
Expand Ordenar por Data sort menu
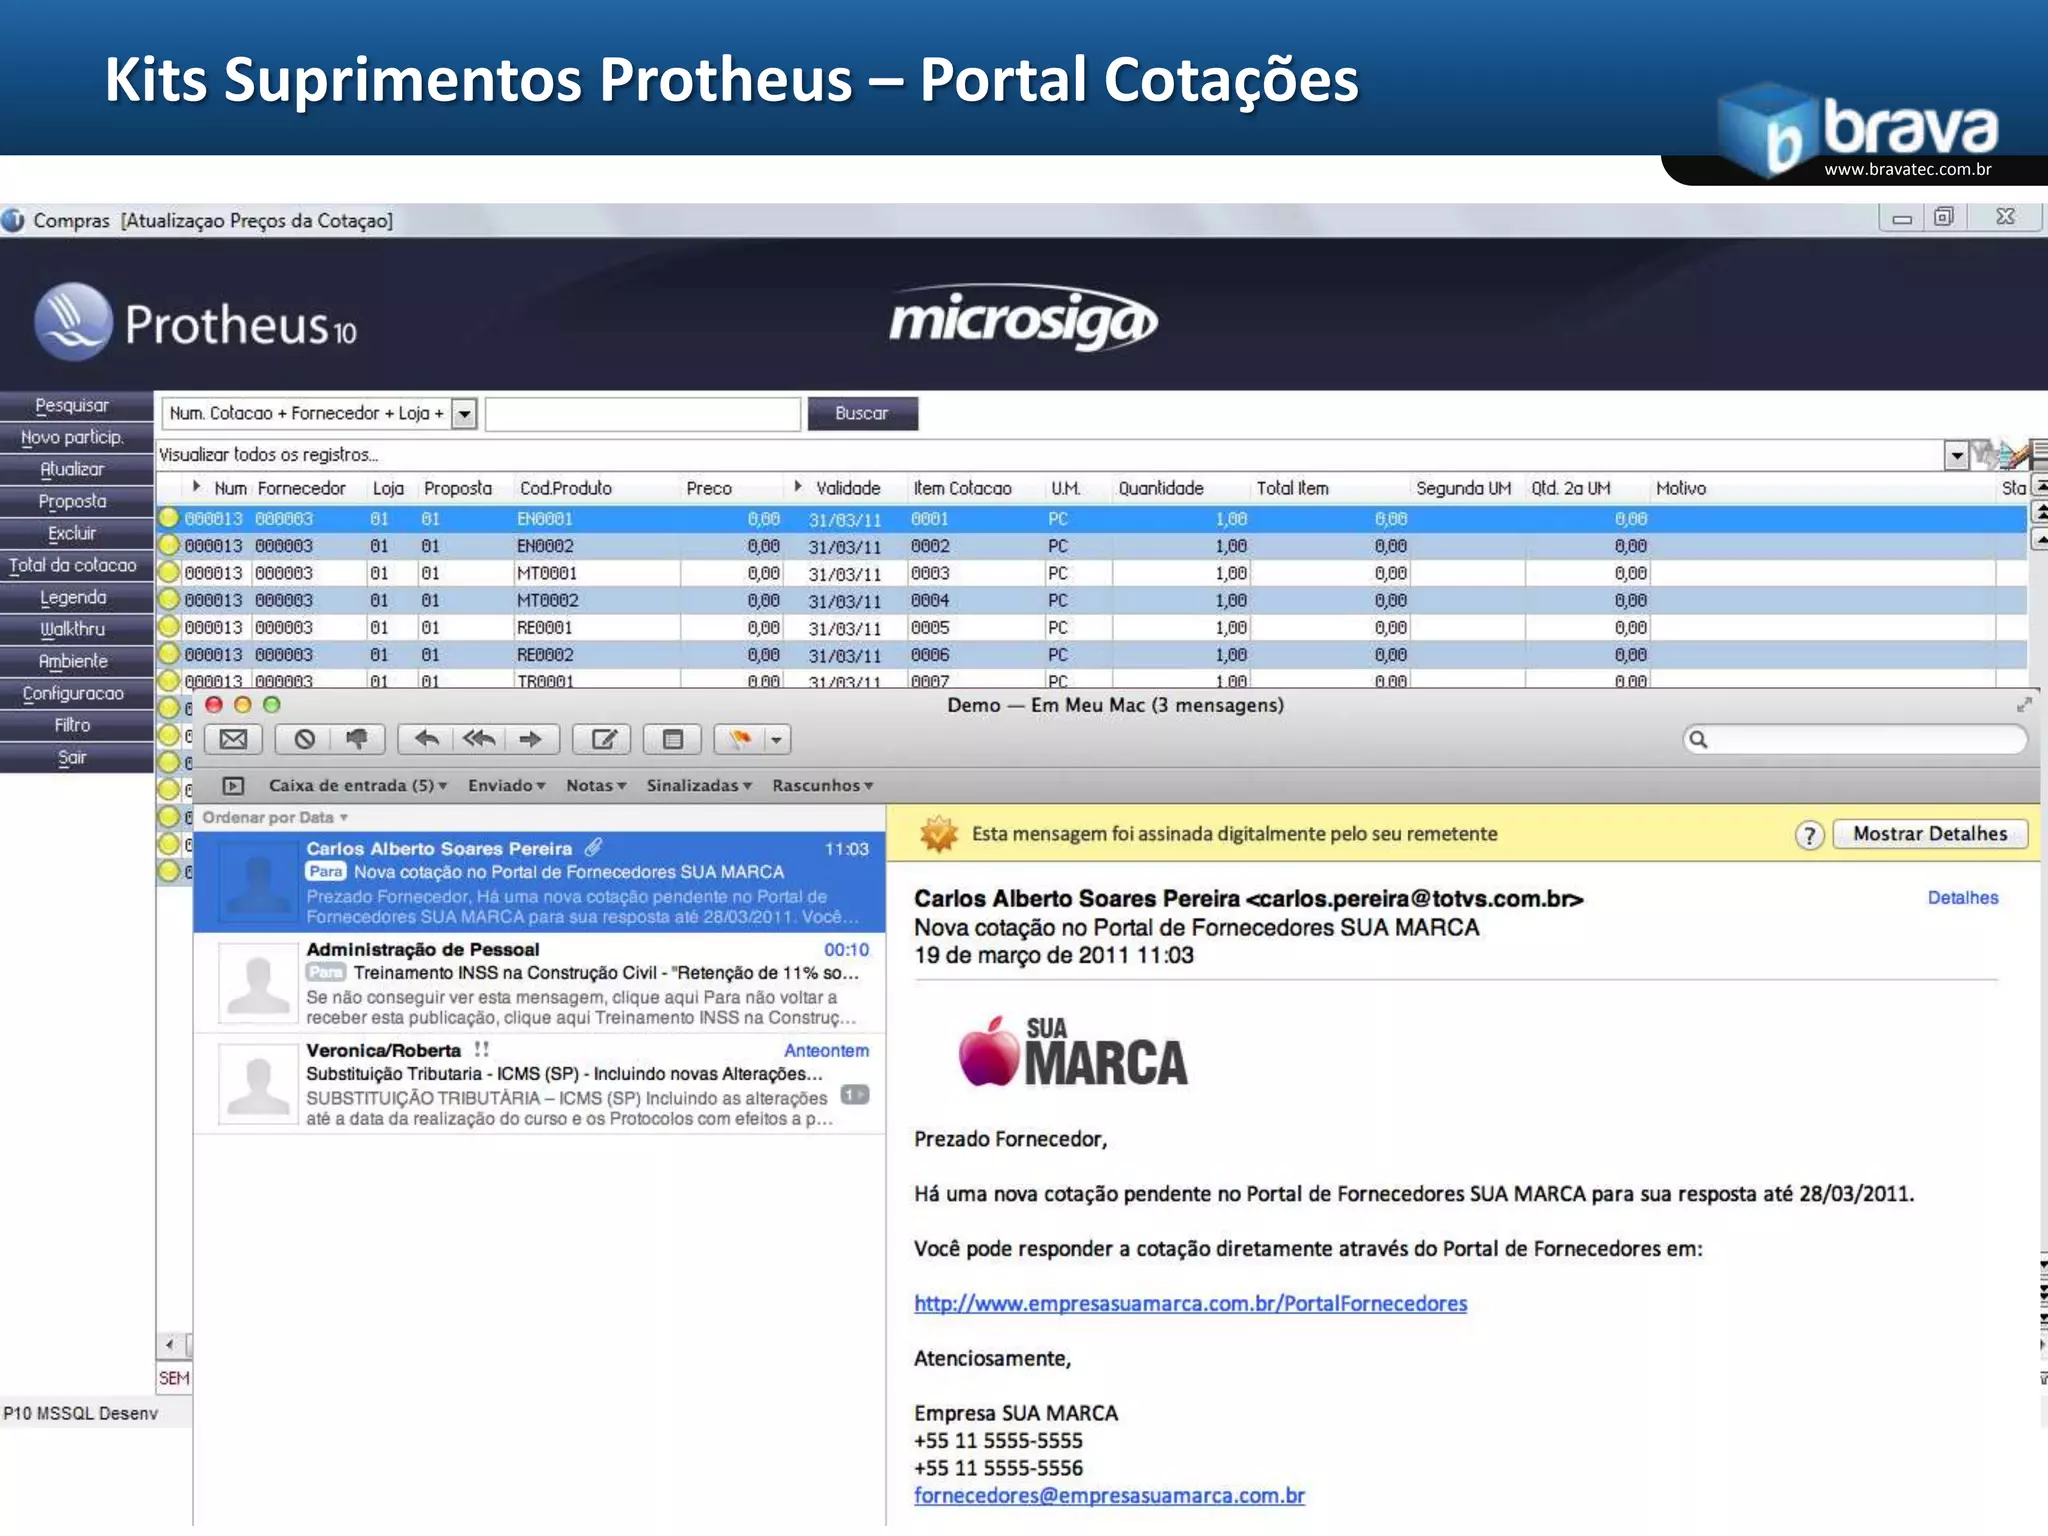(x=275, y=817)
